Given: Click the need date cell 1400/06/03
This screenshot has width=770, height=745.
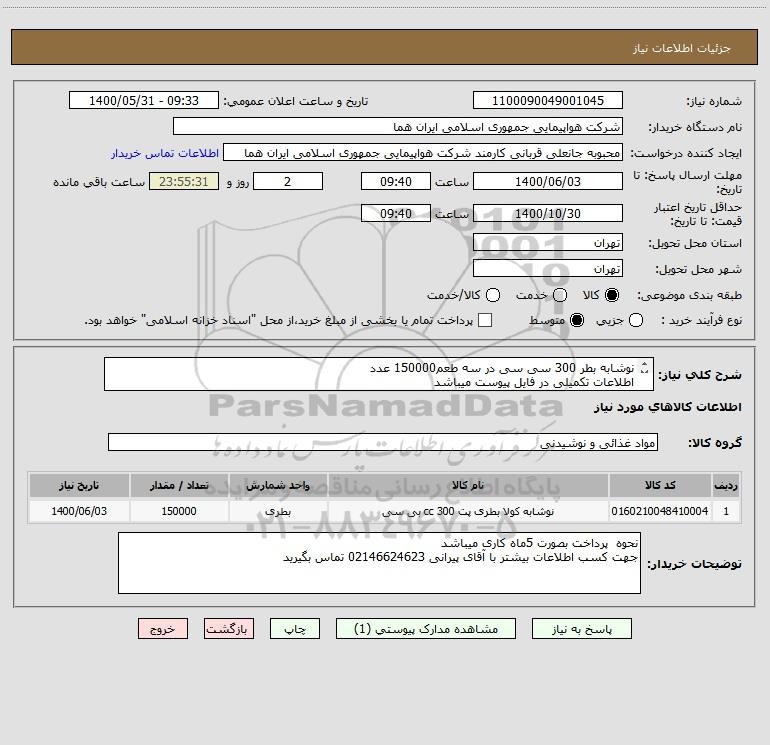Looking at the screenshot, I should (79, 511).
